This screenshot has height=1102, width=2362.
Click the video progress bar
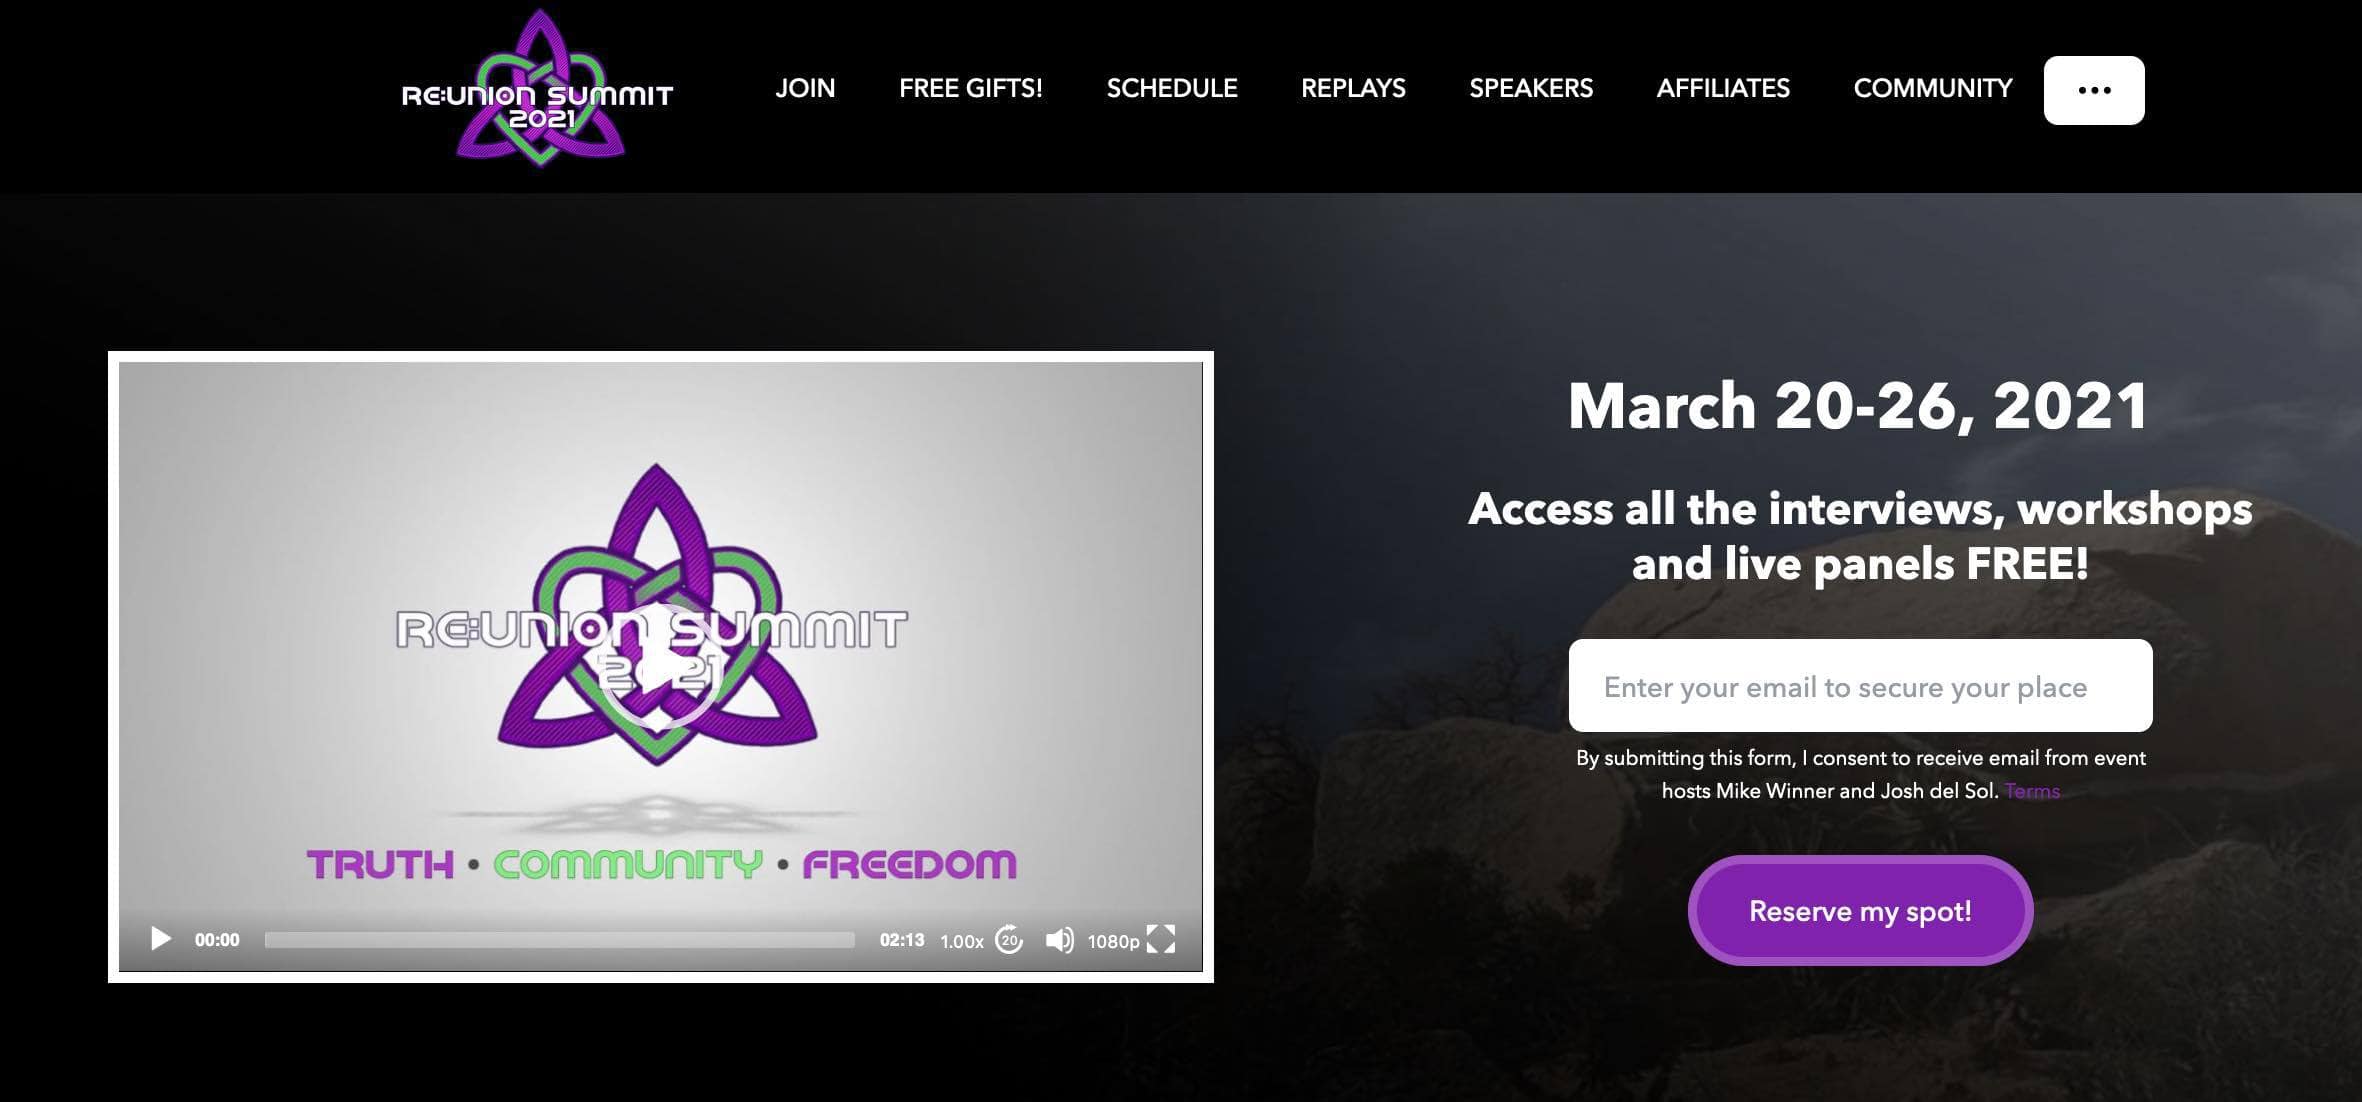(x=559, y=940)
